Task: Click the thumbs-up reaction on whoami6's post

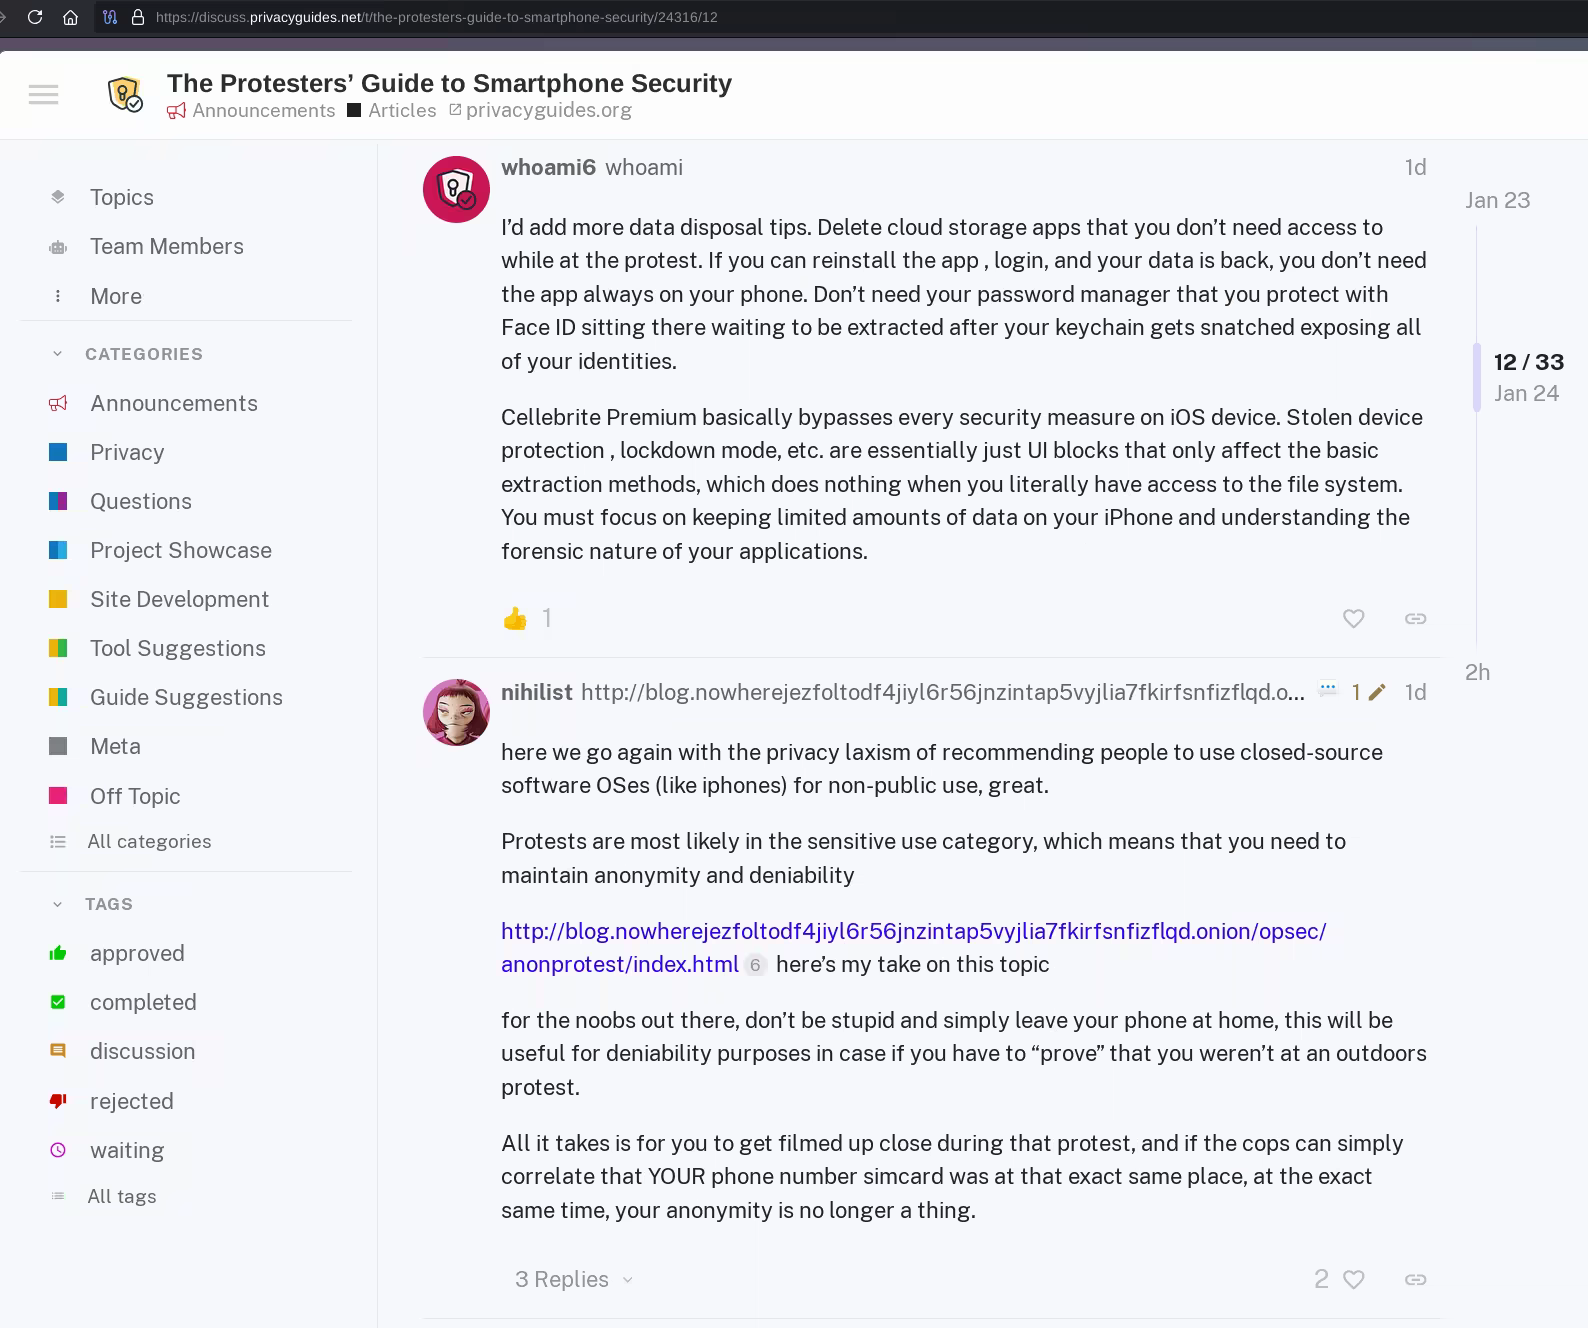Action: (515, 619)
